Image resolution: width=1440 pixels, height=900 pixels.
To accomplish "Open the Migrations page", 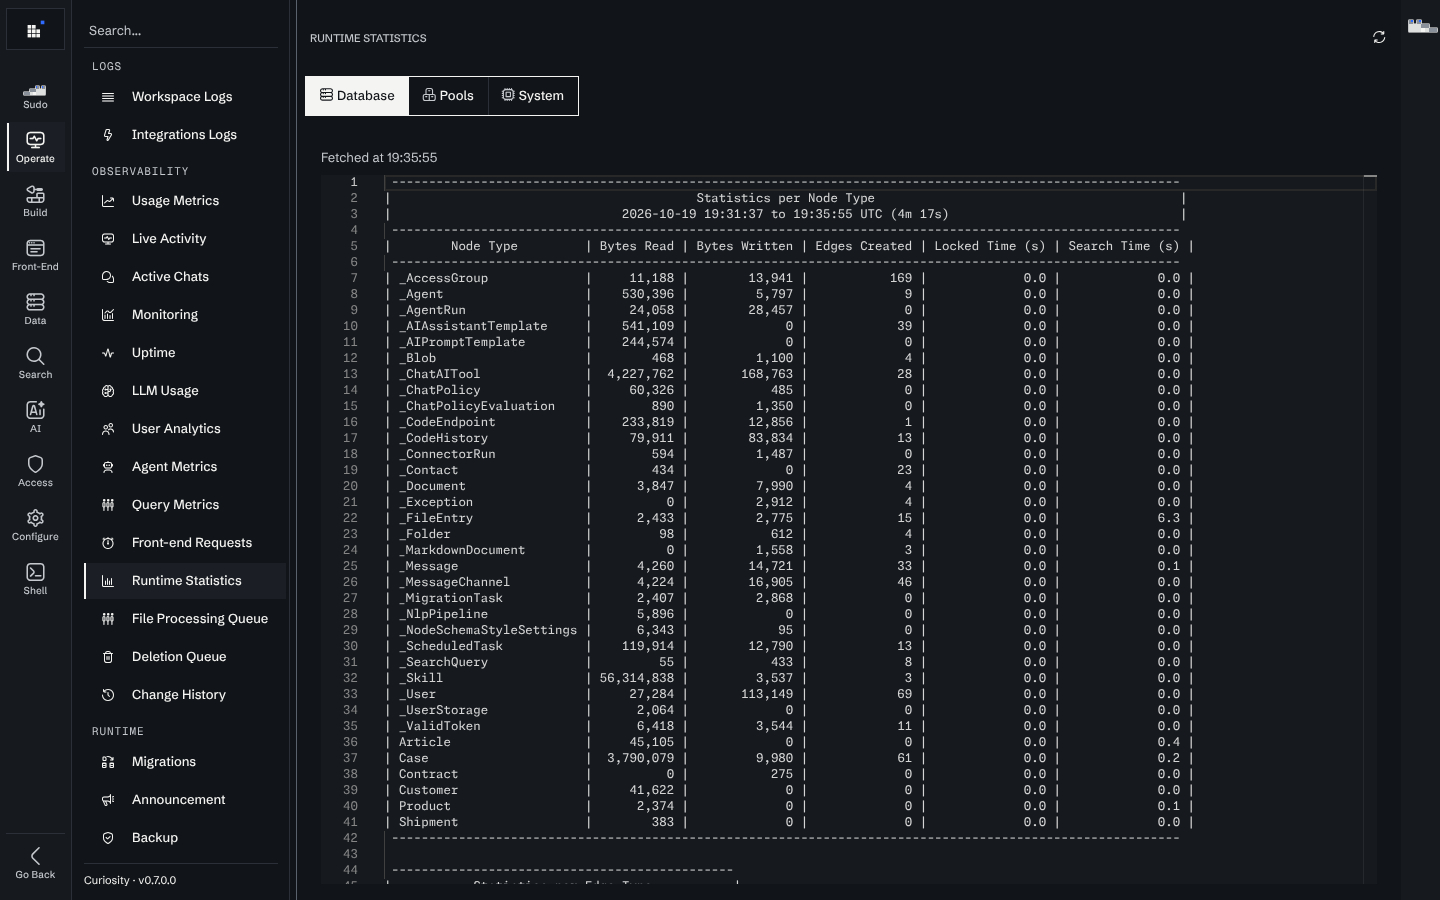I will (x=185, y=762).
